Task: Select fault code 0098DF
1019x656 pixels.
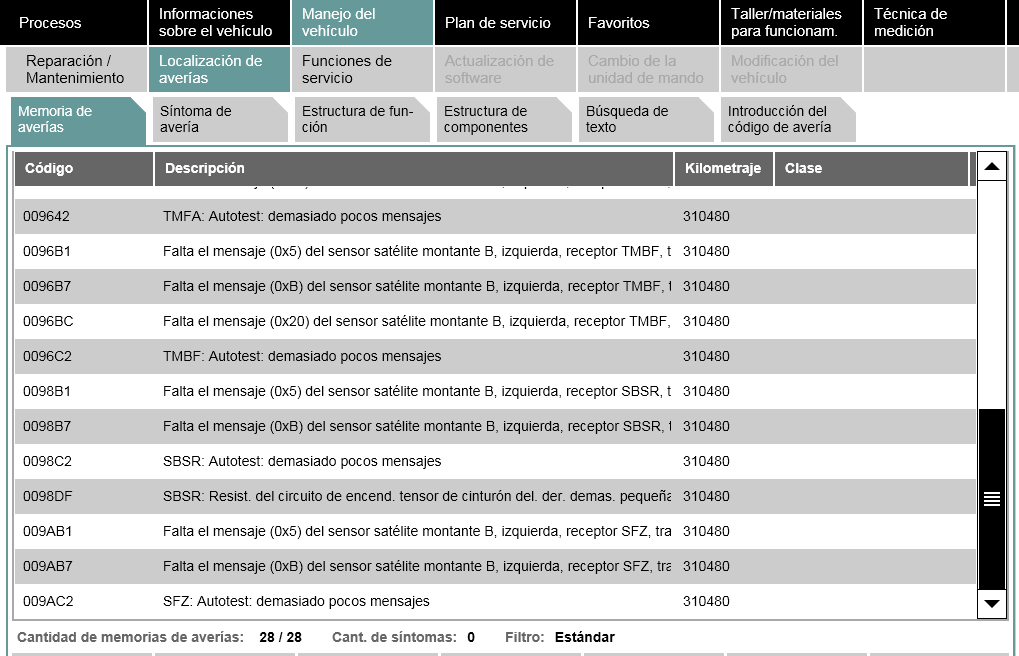Action: 495,497
